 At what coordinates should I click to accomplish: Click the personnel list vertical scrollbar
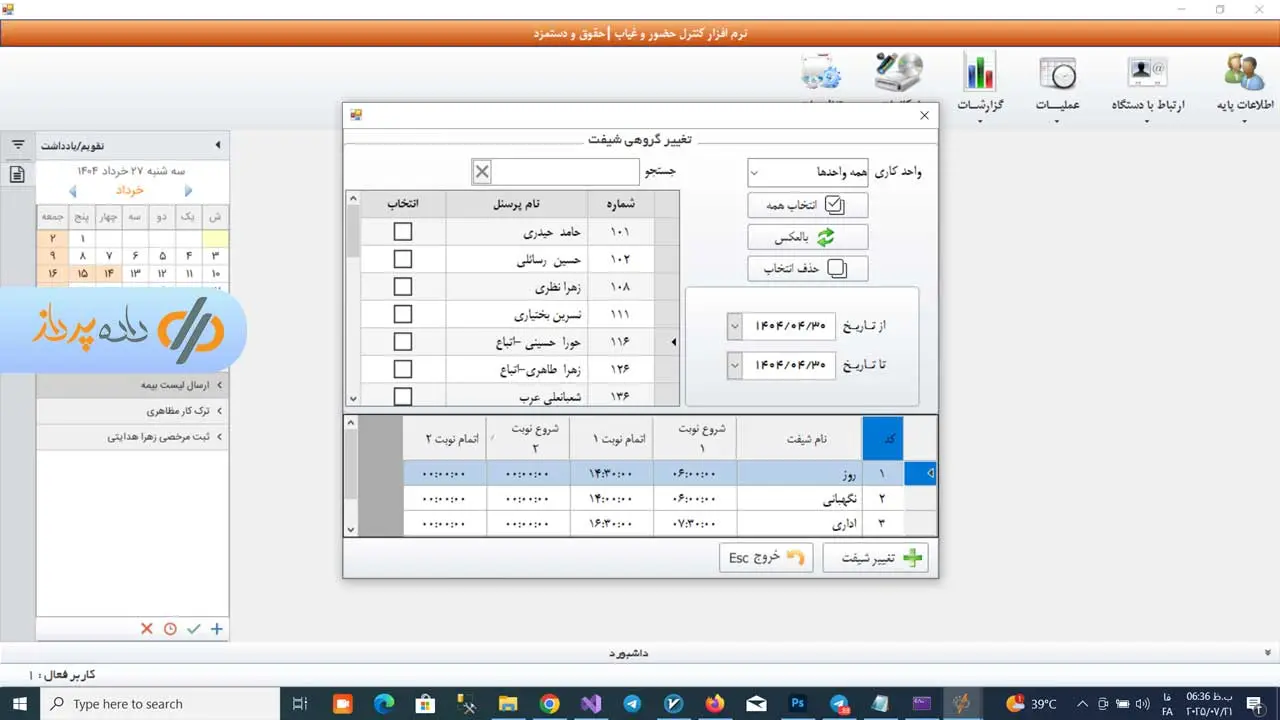point(352,300)
